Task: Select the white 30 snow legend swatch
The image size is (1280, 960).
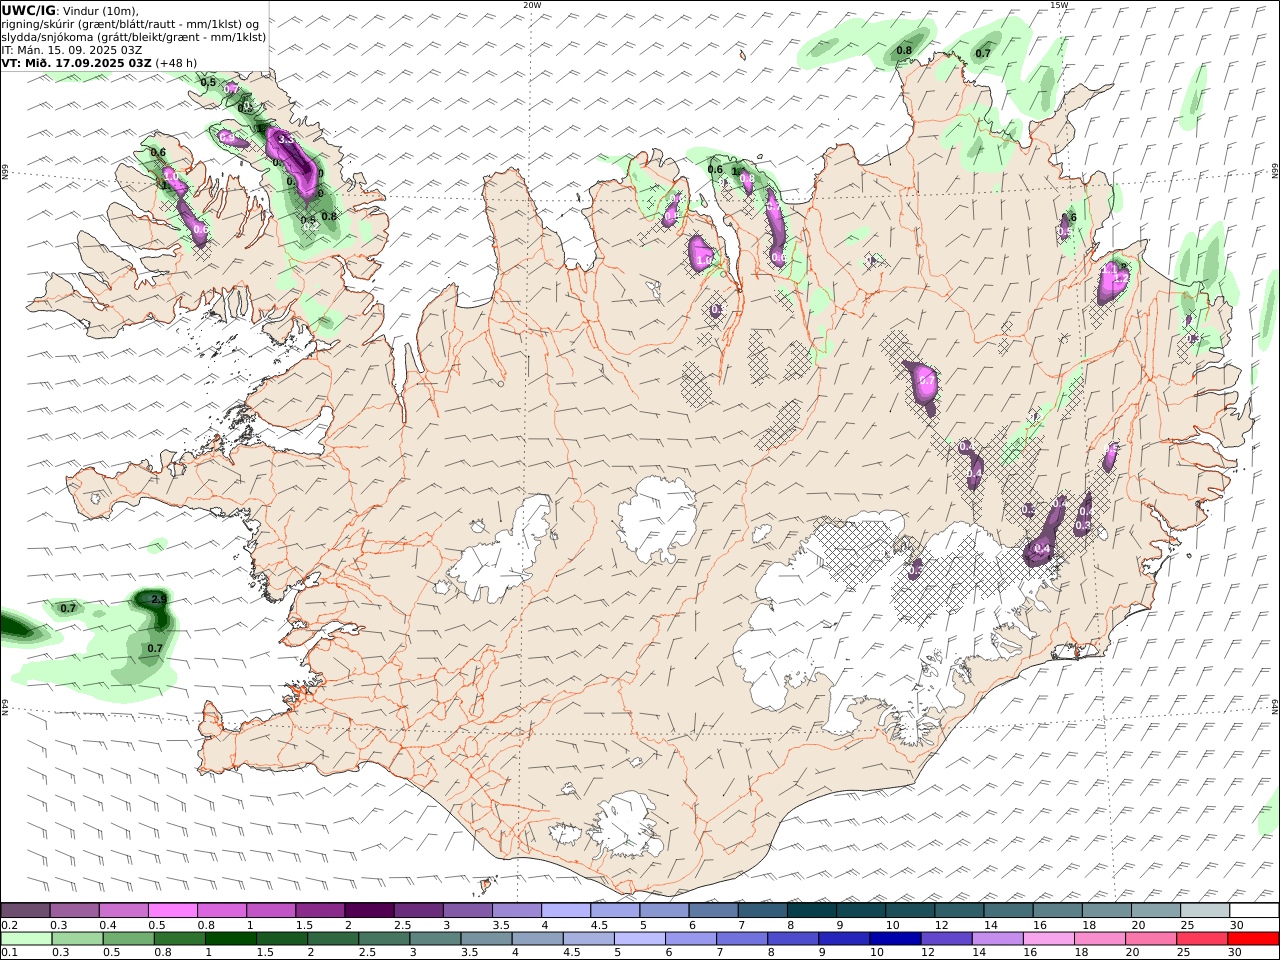Action: click(x=1254, y=910)
